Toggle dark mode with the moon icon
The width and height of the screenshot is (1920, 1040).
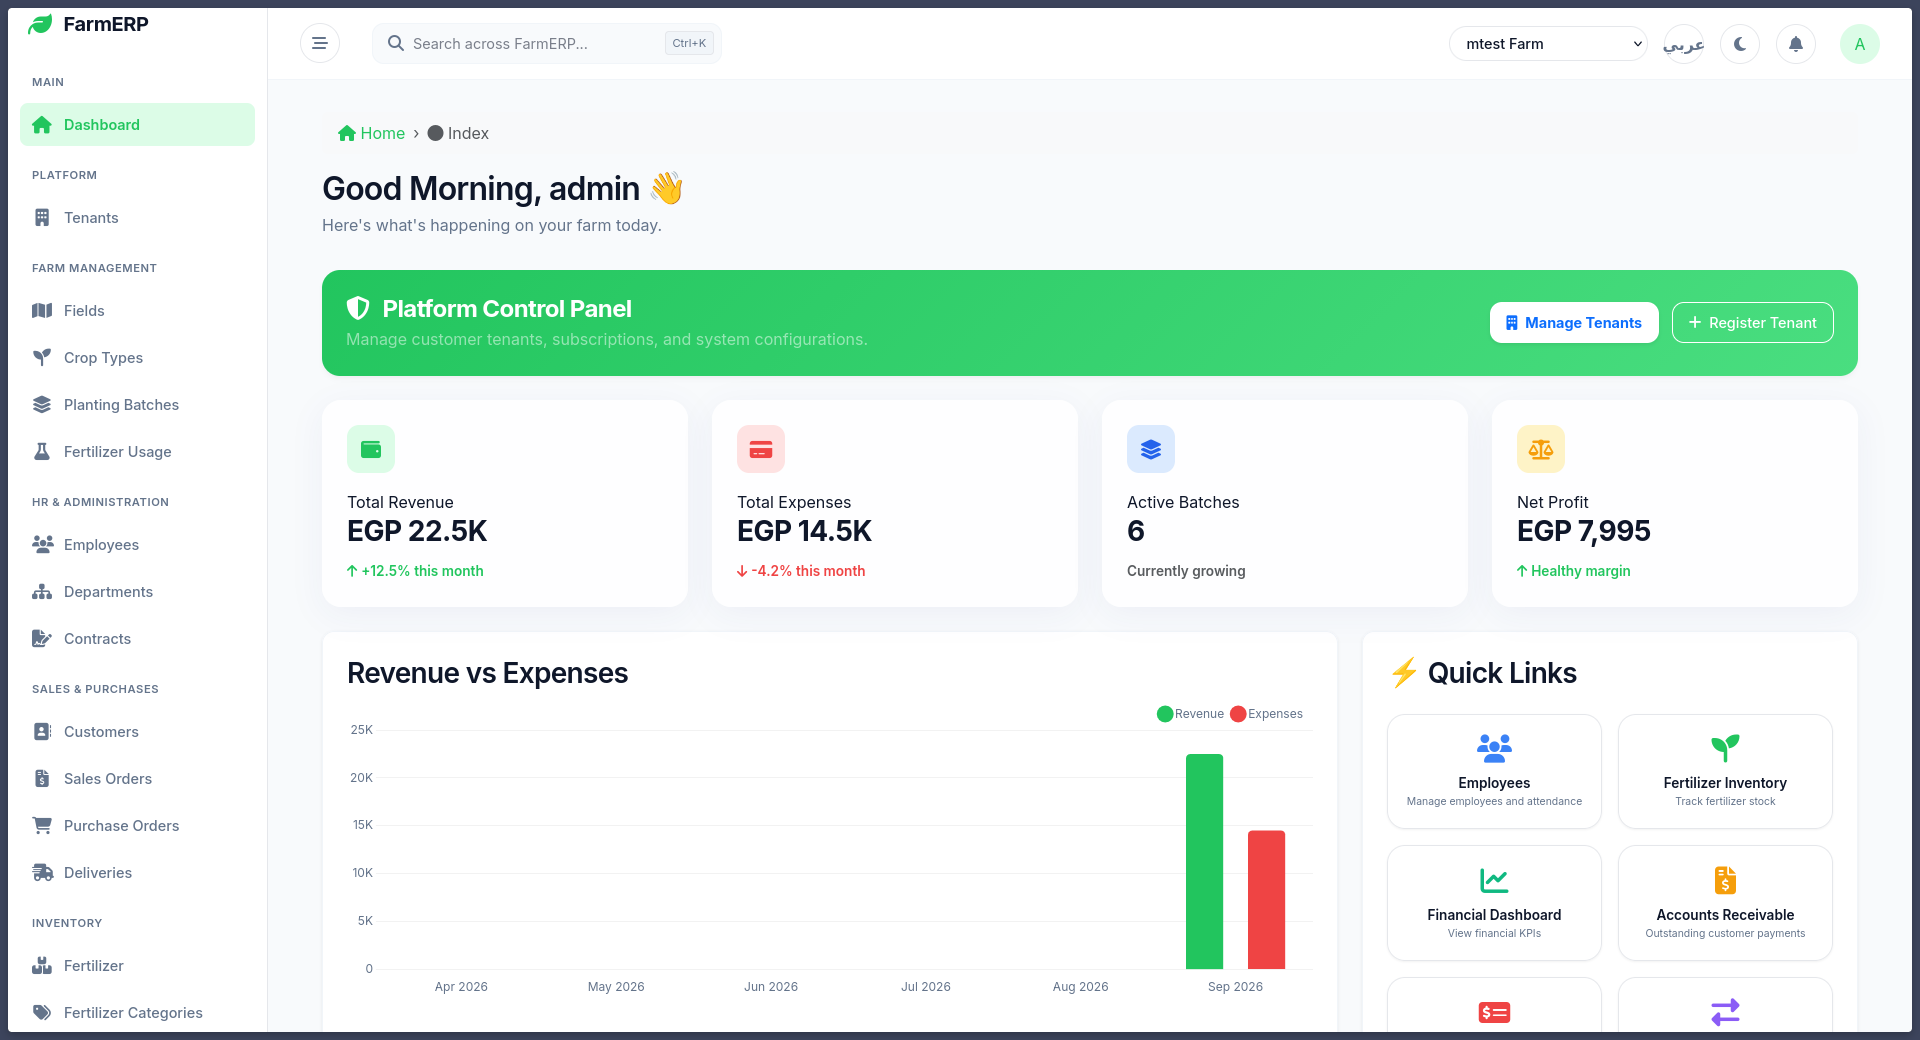(x=1740, y=44)
